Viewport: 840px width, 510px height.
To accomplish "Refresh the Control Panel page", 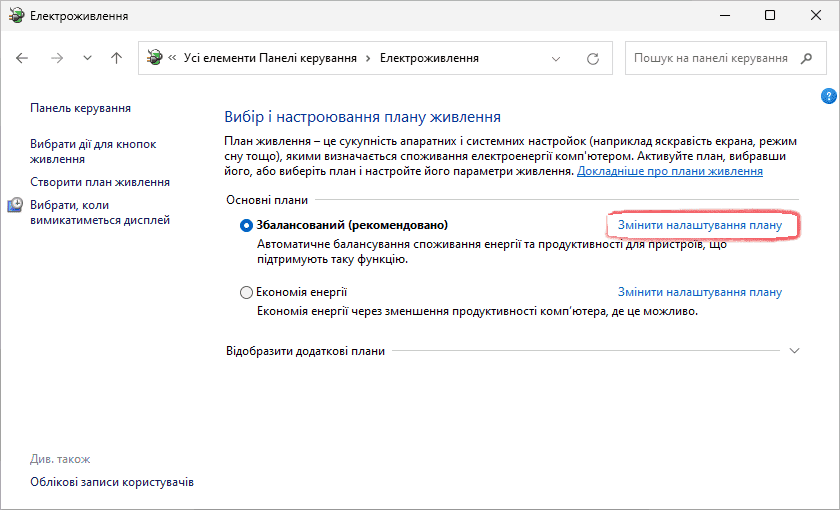I will tap(593, 58).
